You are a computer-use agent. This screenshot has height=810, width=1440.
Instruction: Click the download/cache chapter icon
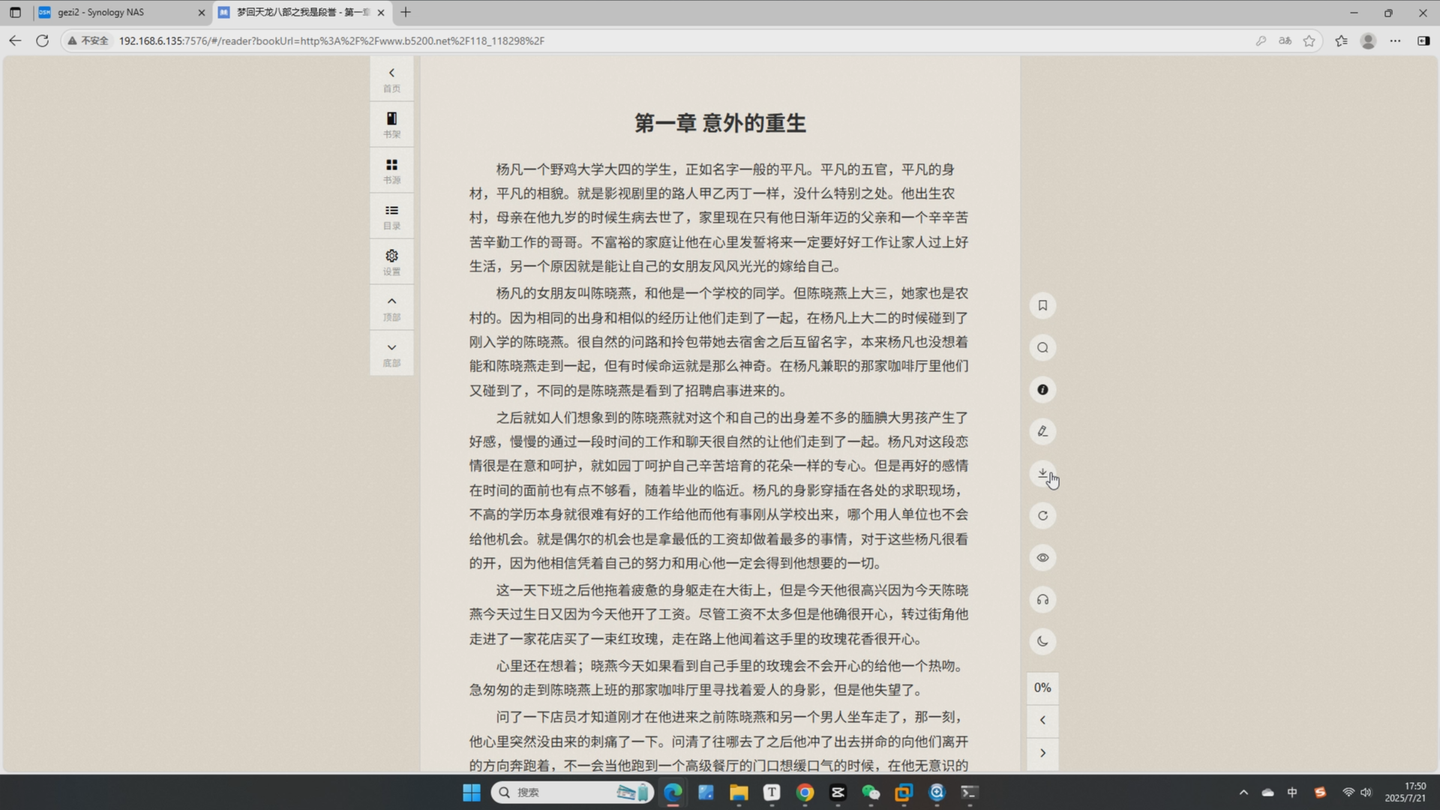coord(1042,473)
